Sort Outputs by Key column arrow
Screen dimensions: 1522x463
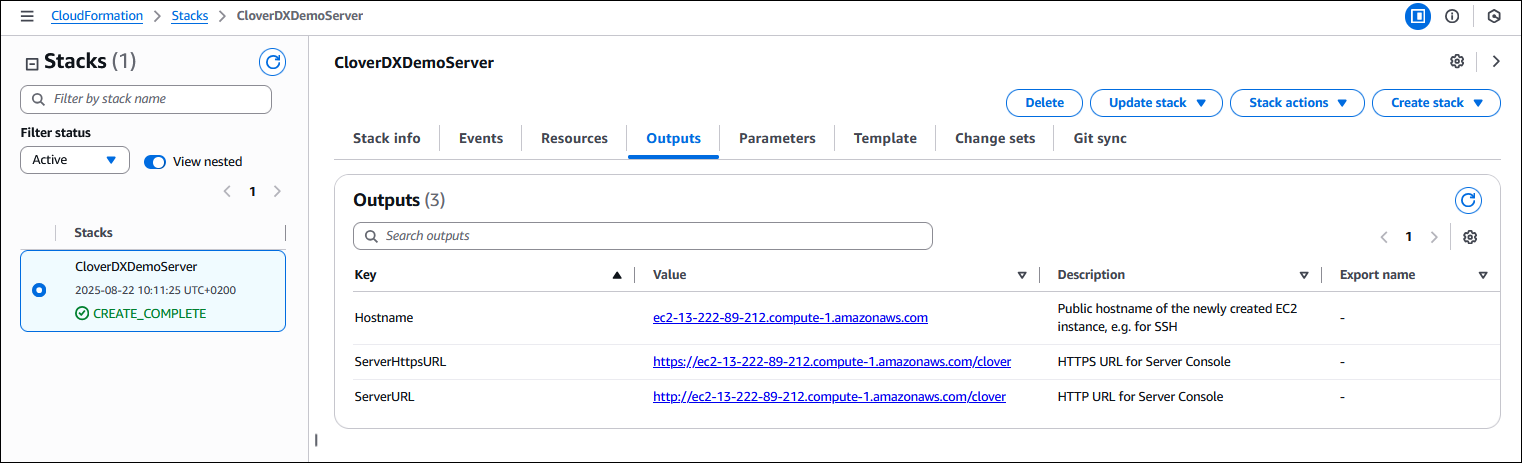click(617, 275)
